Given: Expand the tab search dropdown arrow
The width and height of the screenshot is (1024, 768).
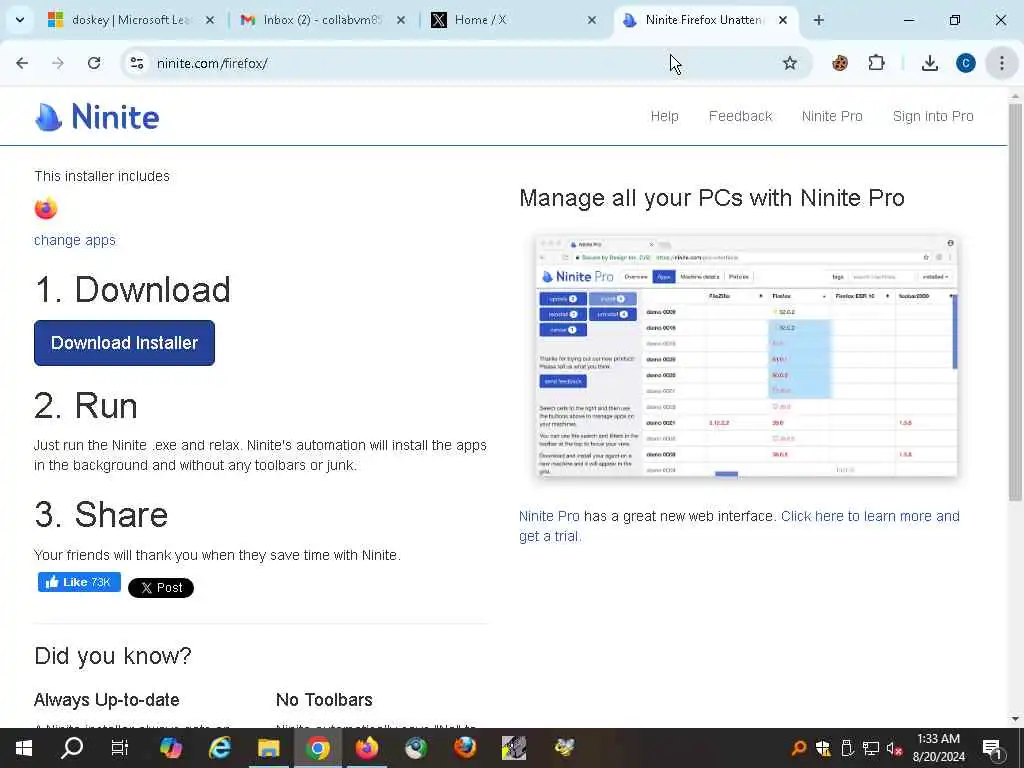Looking at the screenshot, I should pyautogui.click(x=20, y=20).
